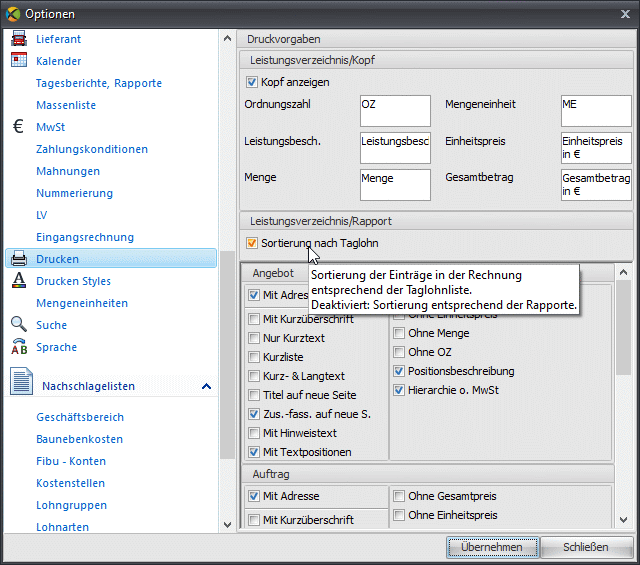Check Auftrag Ohne Einheitspreis option

399,515
